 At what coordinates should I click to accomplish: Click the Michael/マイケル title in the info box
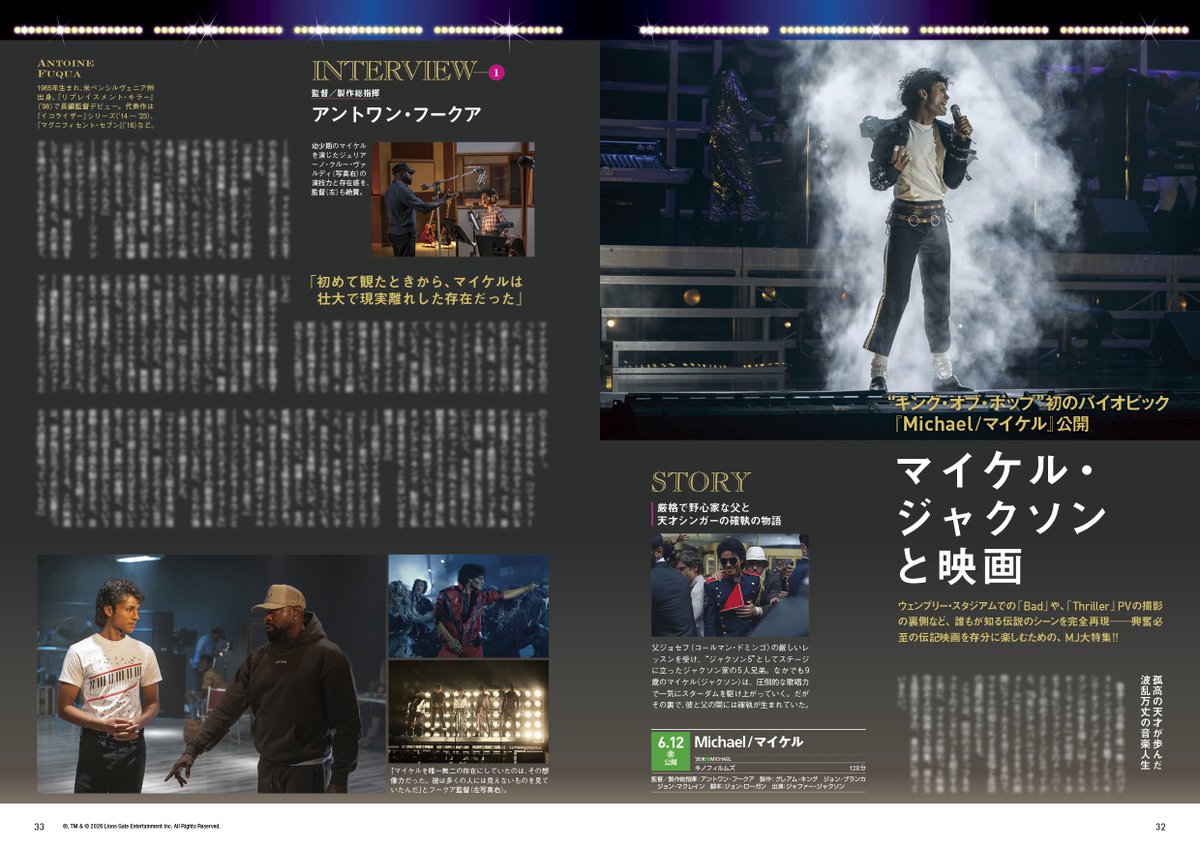point(748,742)
